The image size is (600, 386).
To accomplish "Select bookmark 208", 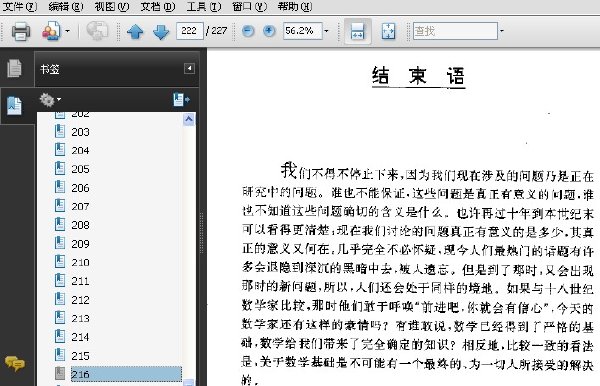I will click(80, 225).
